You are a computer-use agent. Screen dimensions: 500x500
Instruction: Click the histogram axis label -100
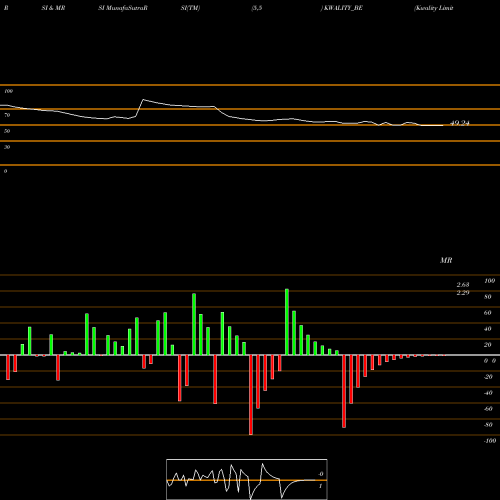pos(490,441)
